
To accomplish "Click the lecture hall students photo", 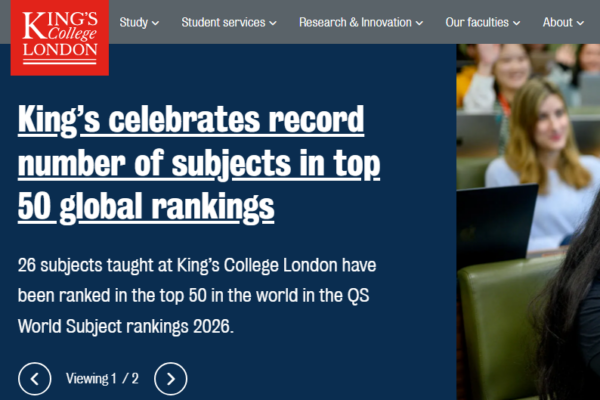I will tap(528, 222).
